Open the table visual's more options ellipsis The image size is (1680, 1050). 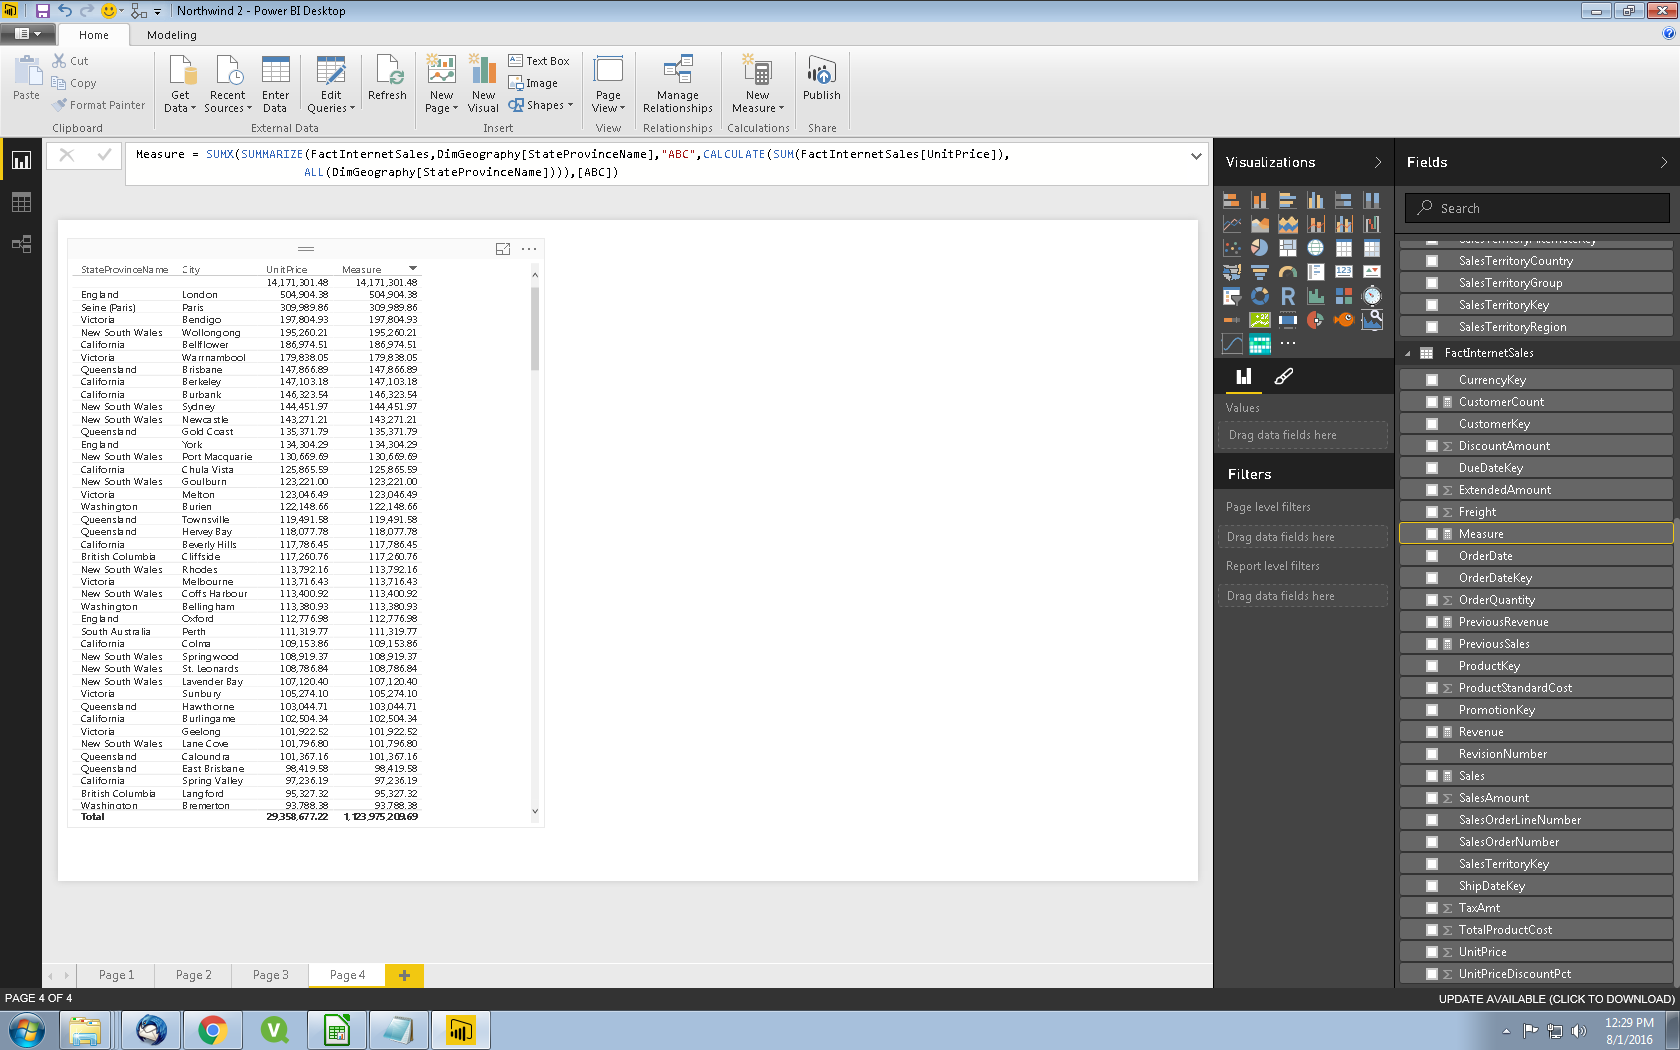coord(529,249)
